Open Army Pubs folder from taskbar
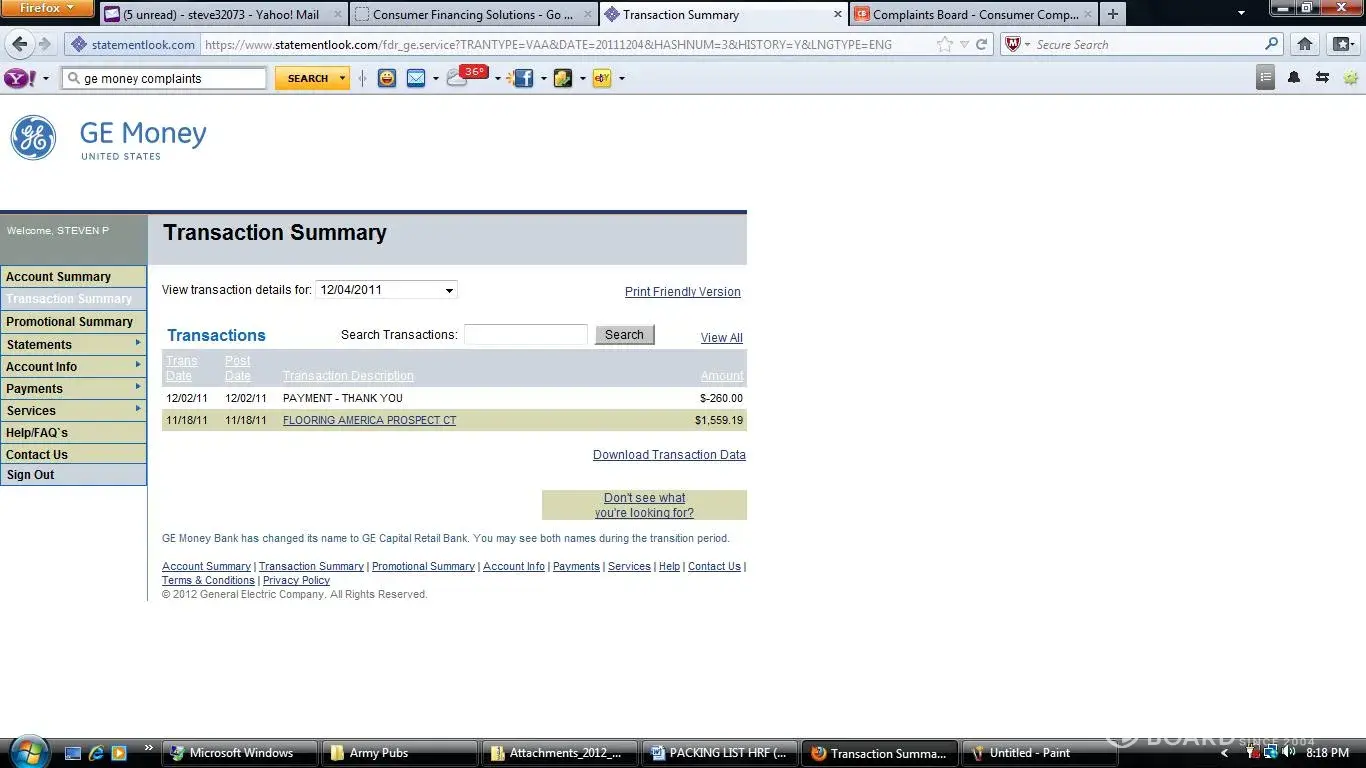Image resolution: width=1366 pixels, height=768 pixels. (x=399, y=753)
